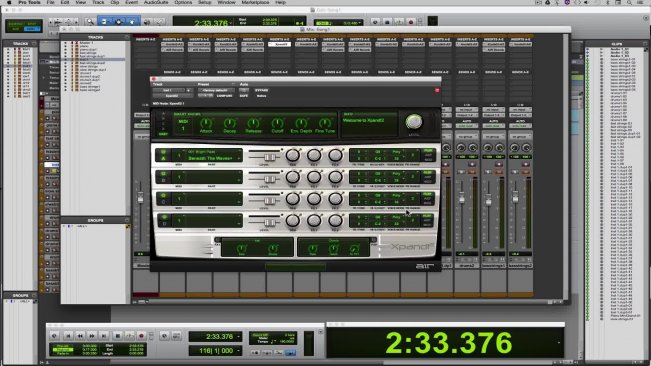
Task: Click Rewind in the Transport window
Action: pos(80,336)
